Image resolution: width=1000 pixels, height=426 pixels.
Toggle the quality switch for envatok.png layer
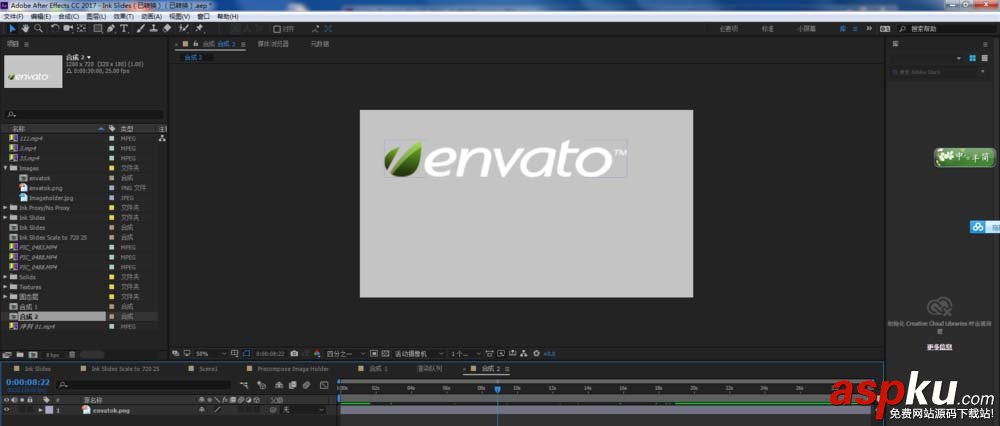coord(217,410)
